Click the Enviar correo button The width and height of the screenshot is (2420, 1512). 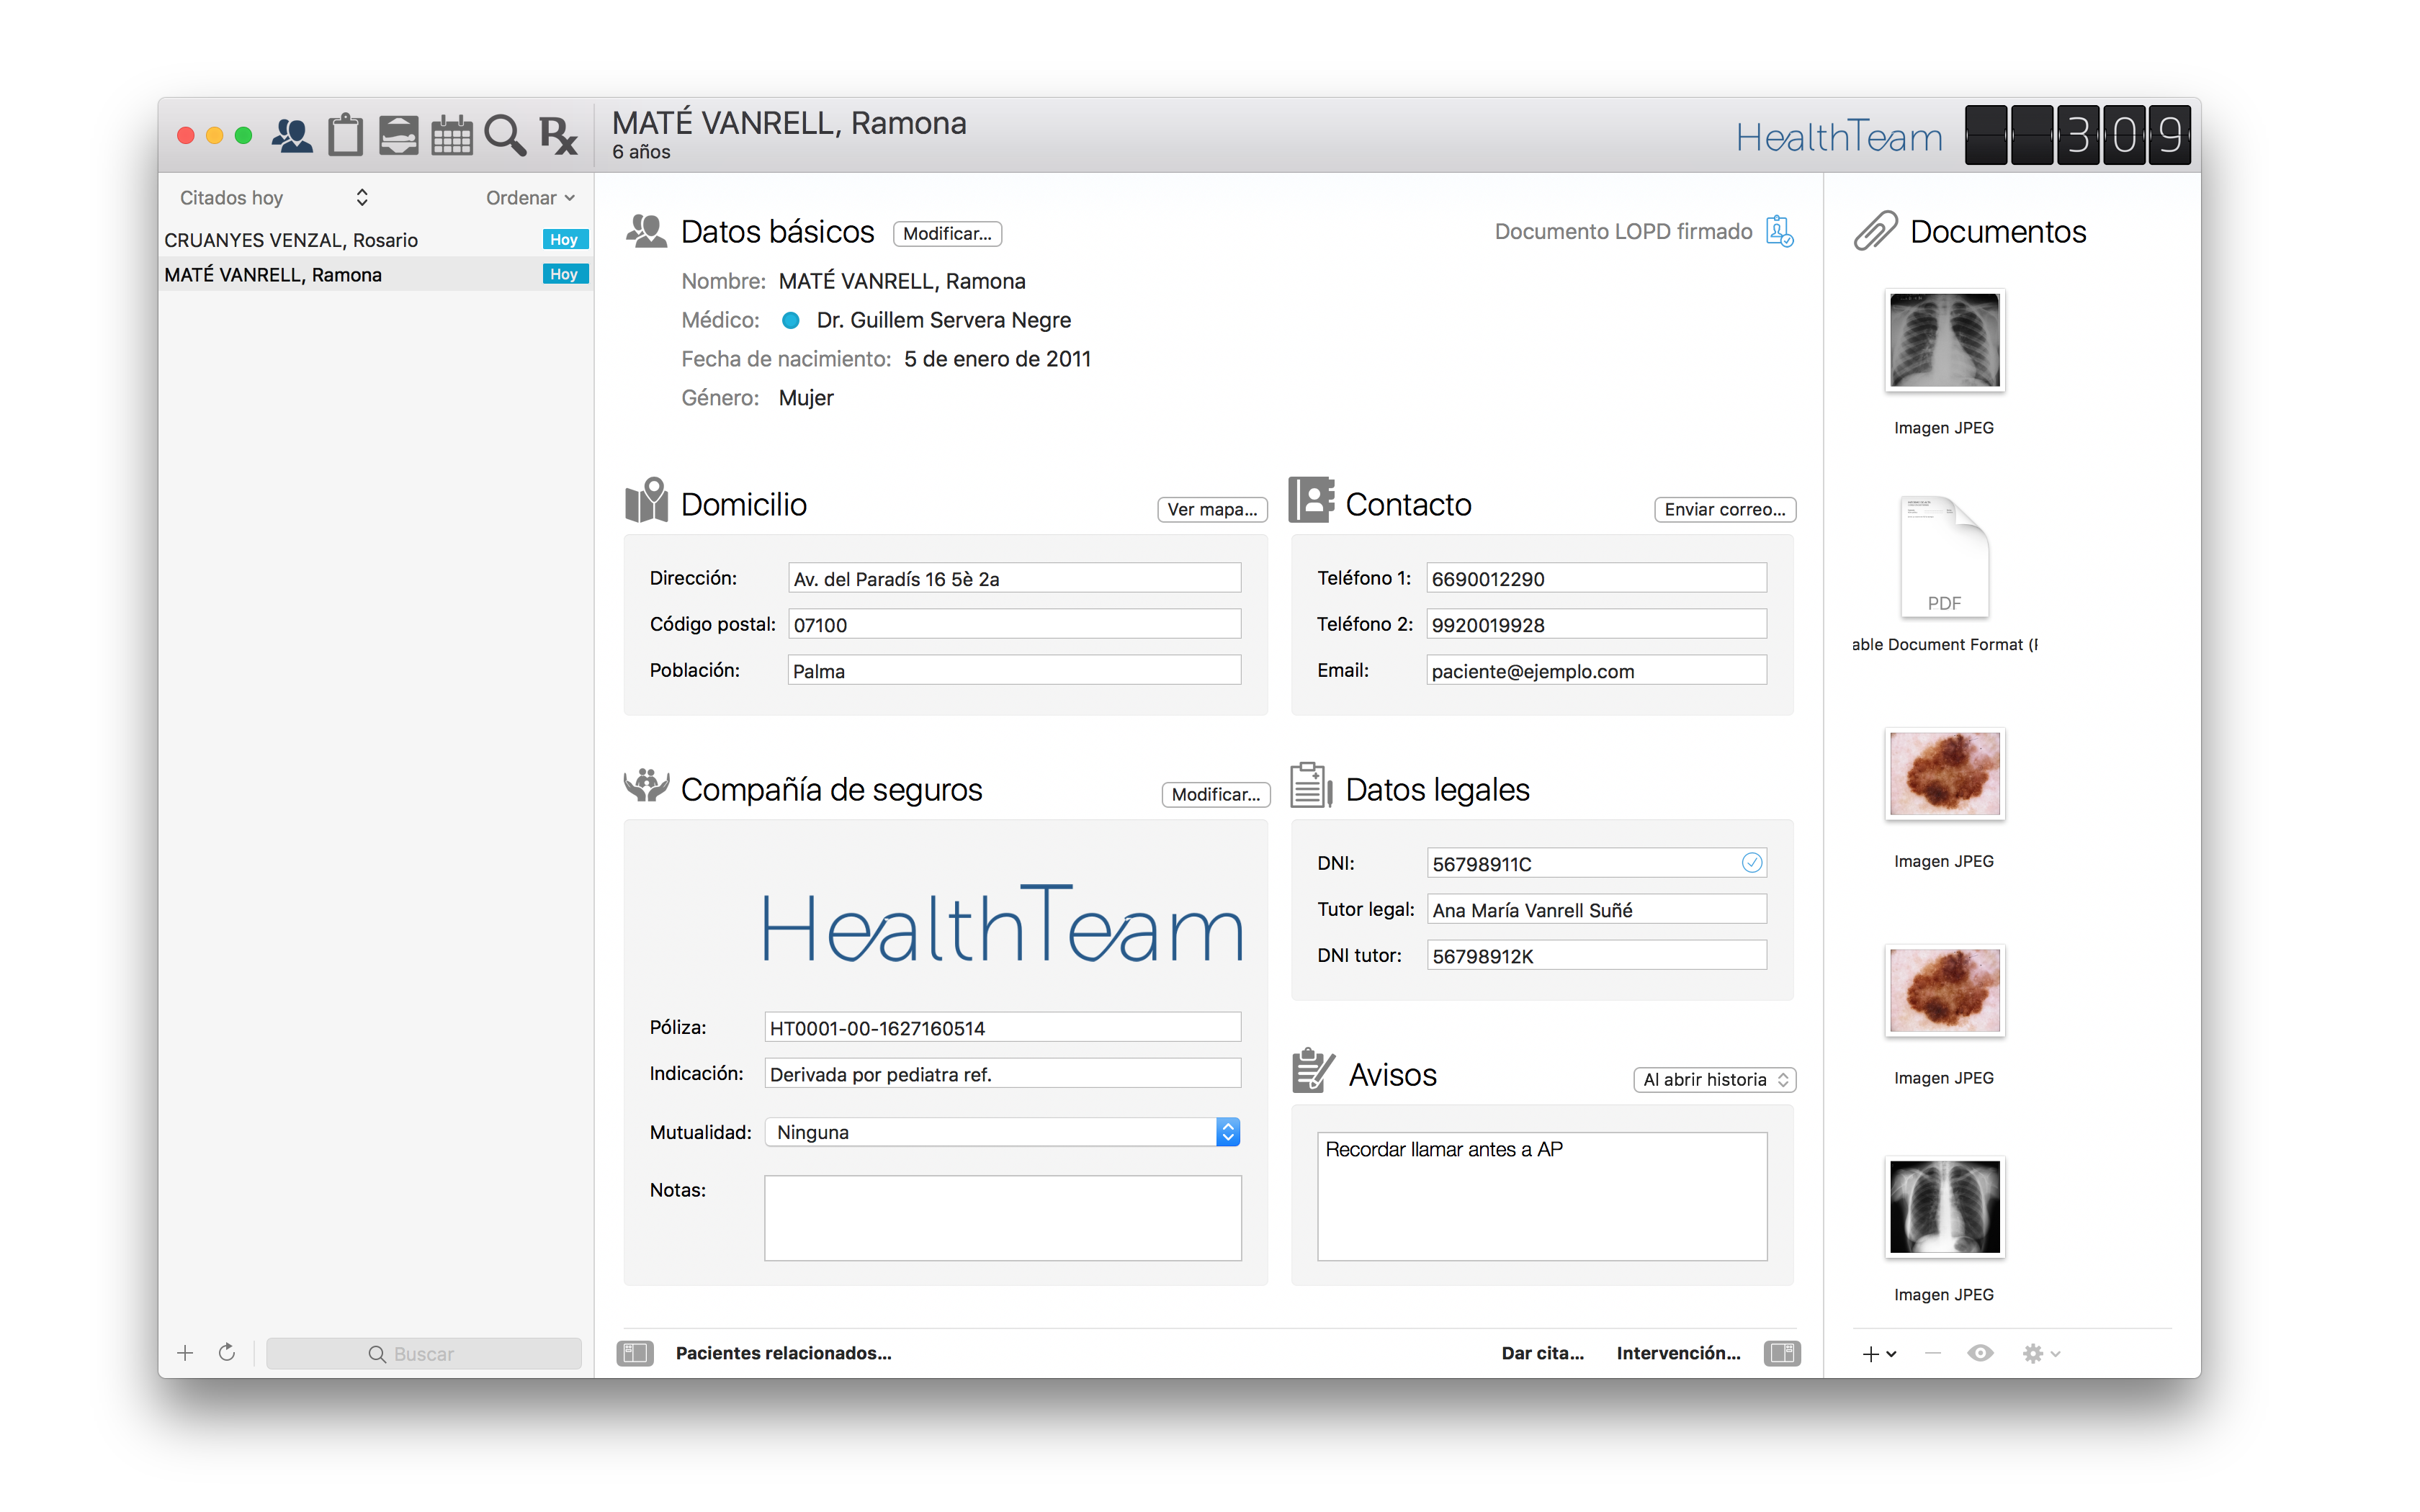[x=1724, y=509]
